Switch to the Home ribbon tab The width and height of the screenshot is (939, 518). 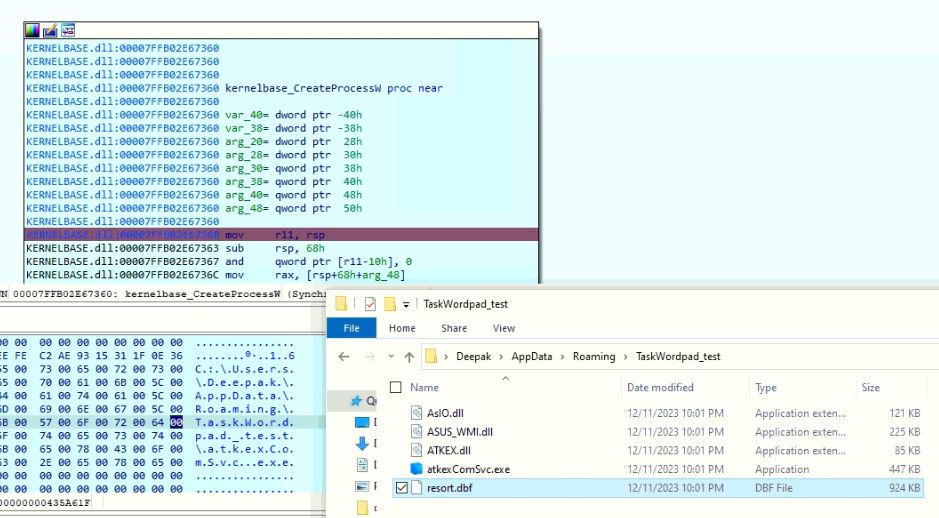coord(402,328)
